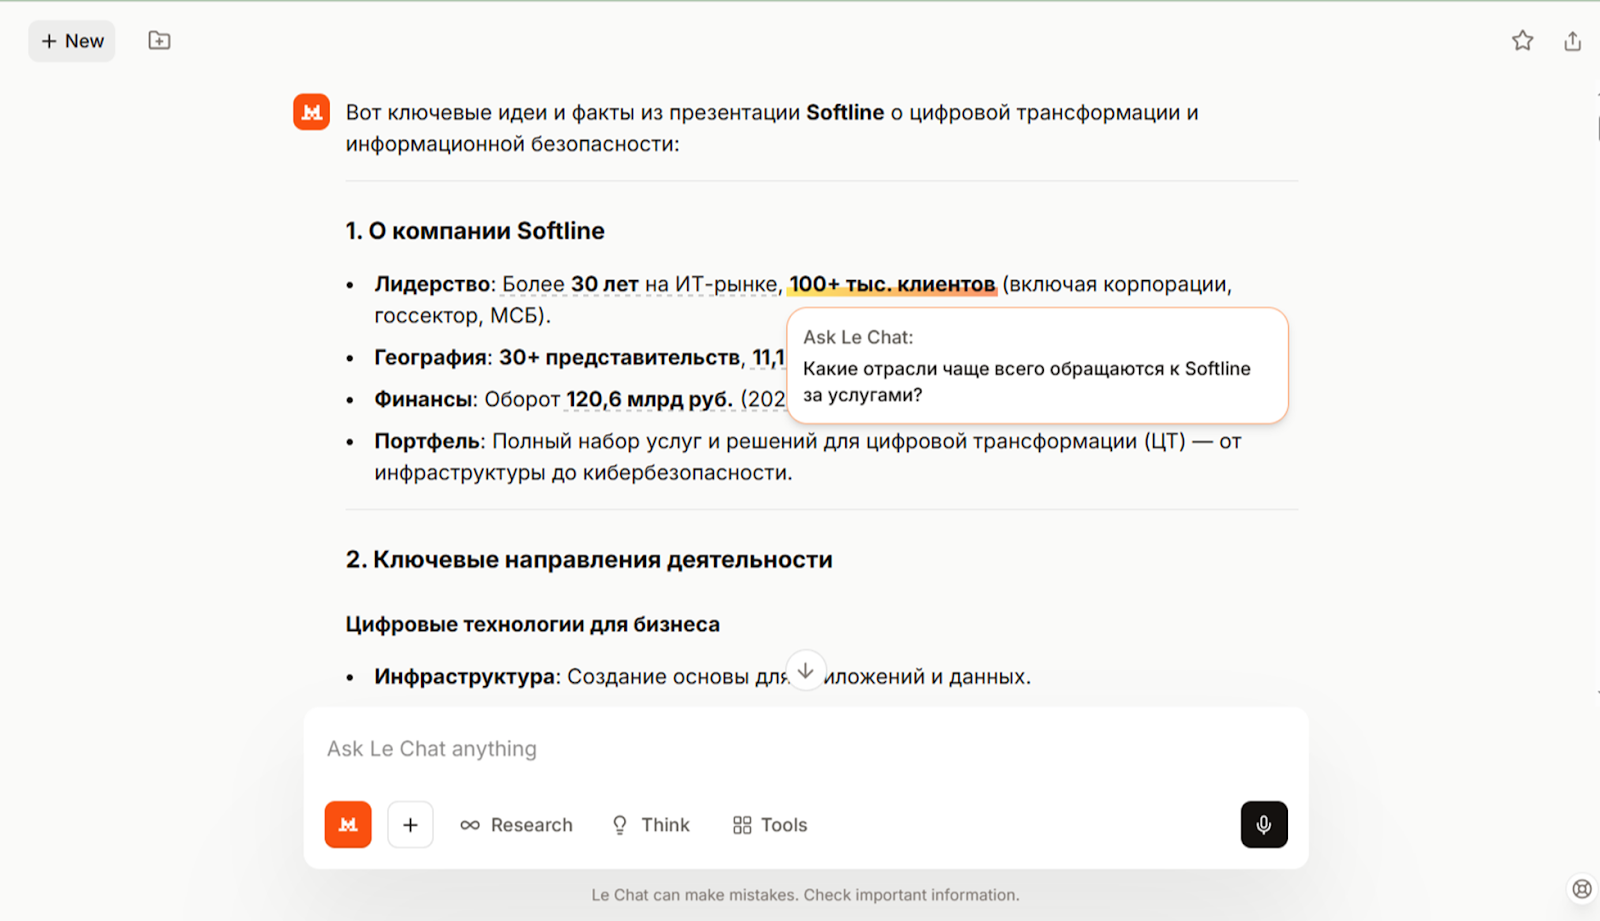This screenshot has width=1600, height=921.
Task: Open the help icon in the corner
Action: tap(1581, 888)
